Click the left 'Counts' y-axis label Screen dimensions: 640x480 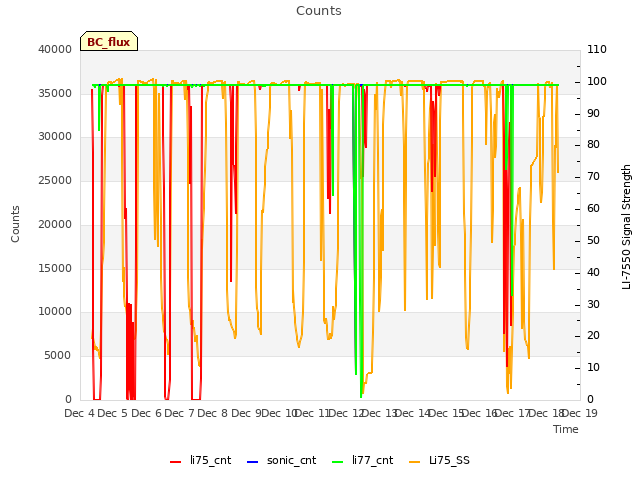click(15, 224)
